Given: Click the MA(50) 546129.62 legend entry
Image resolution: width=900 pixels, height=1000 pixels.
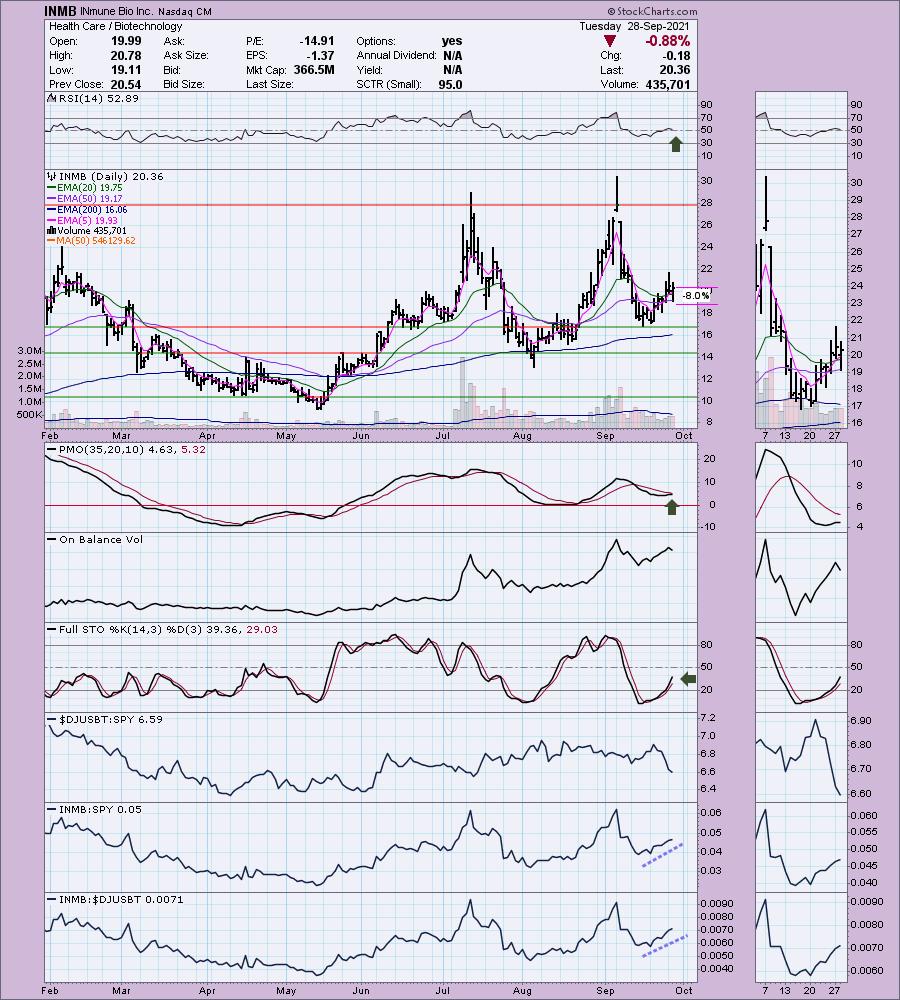Looking at the screenshot, I should click(x=96, y=240).
